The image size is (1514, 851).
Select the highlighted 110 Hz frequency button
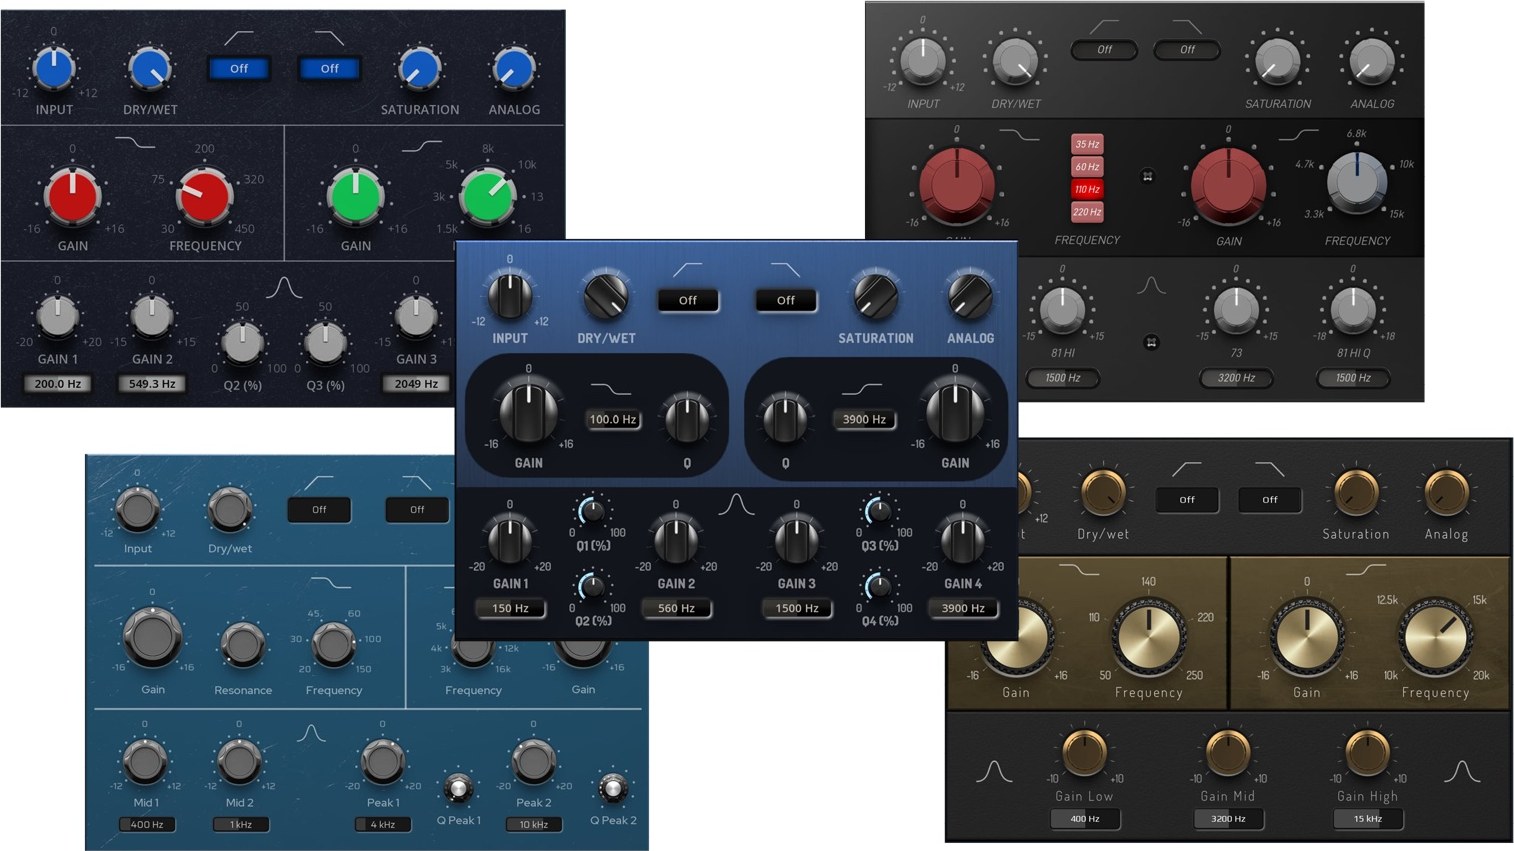(x=1087, y=189)
